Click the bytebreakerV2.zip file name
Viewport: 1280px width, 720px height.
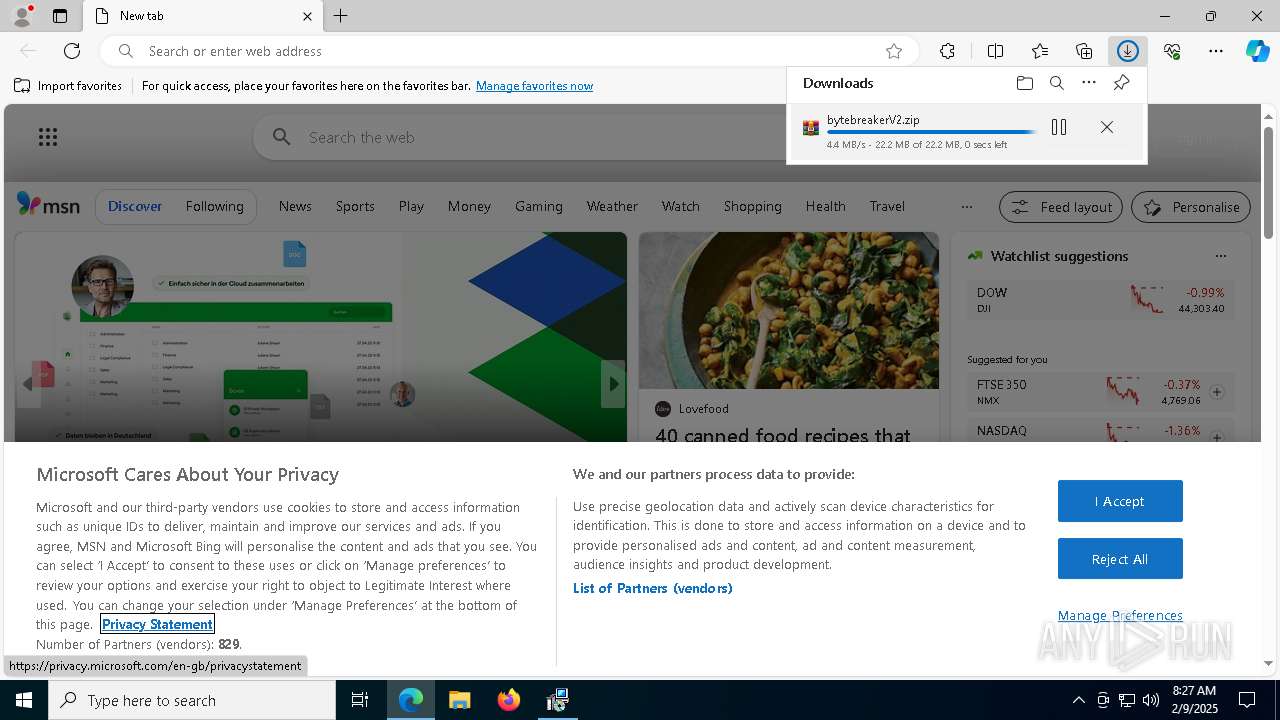(873, 120)
